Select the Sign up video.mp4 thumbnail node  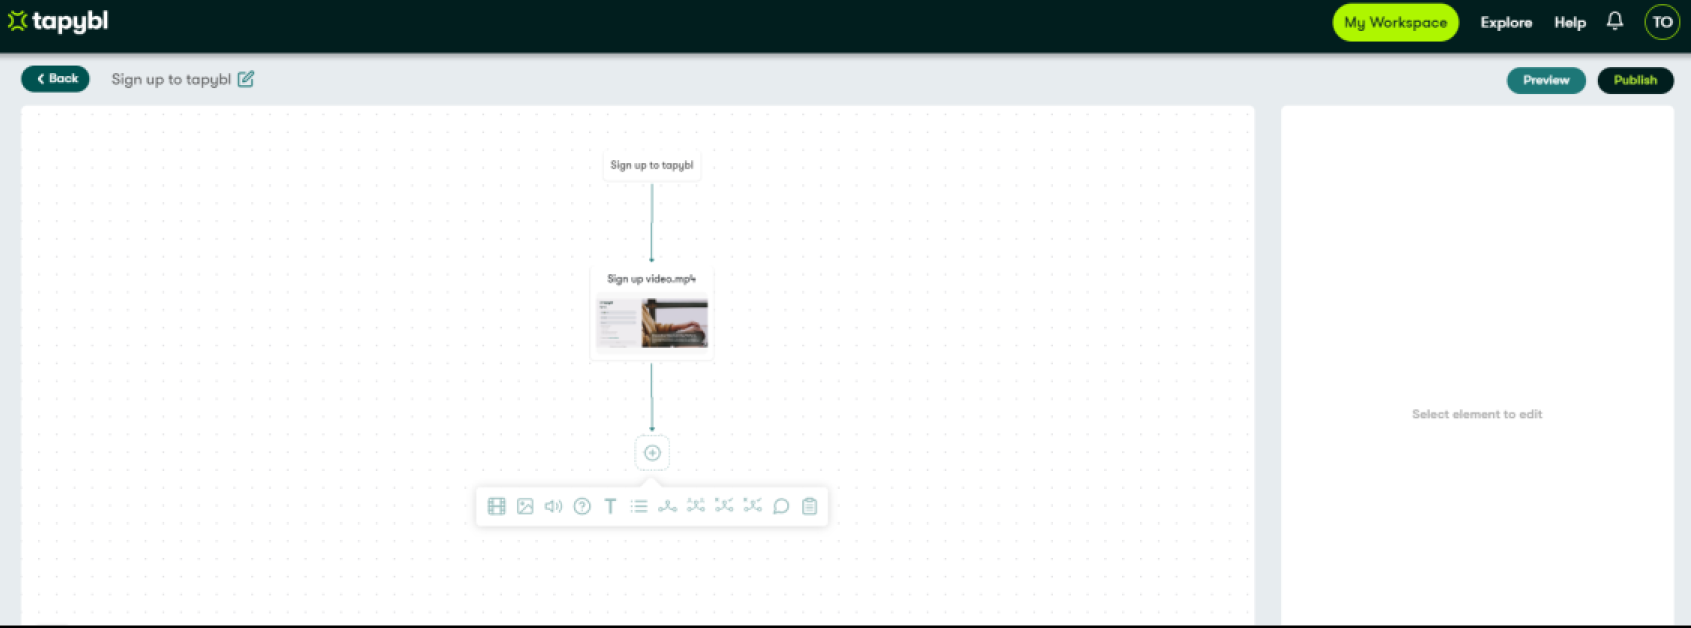[x=652, y=322]
